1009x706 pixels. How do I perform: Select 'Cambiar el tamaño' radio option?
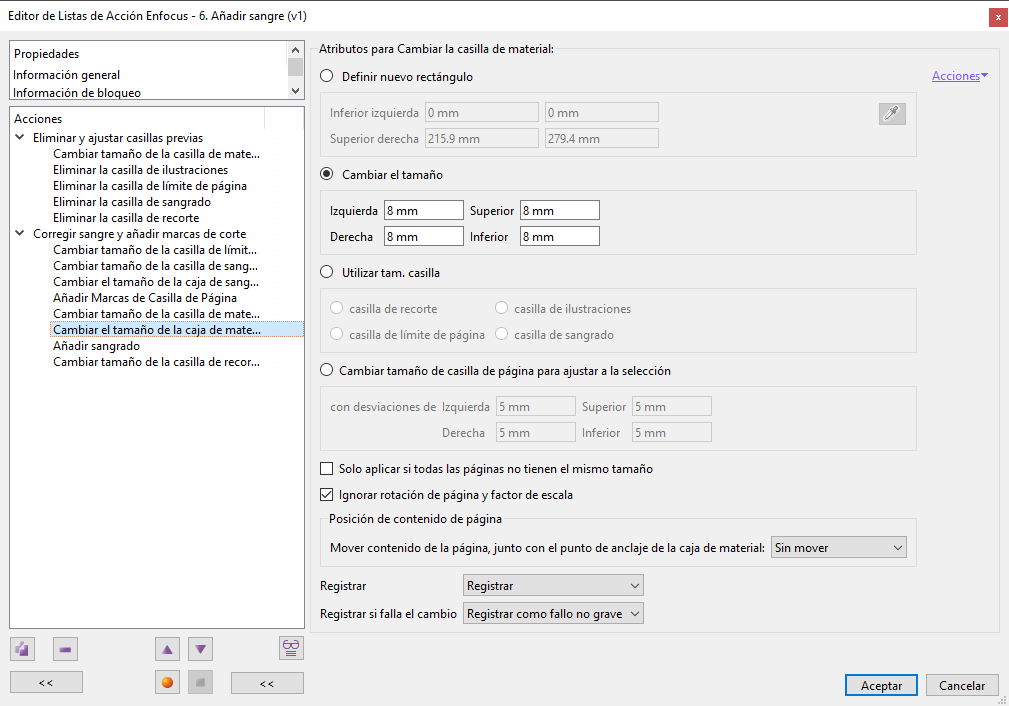coord(327,174)
